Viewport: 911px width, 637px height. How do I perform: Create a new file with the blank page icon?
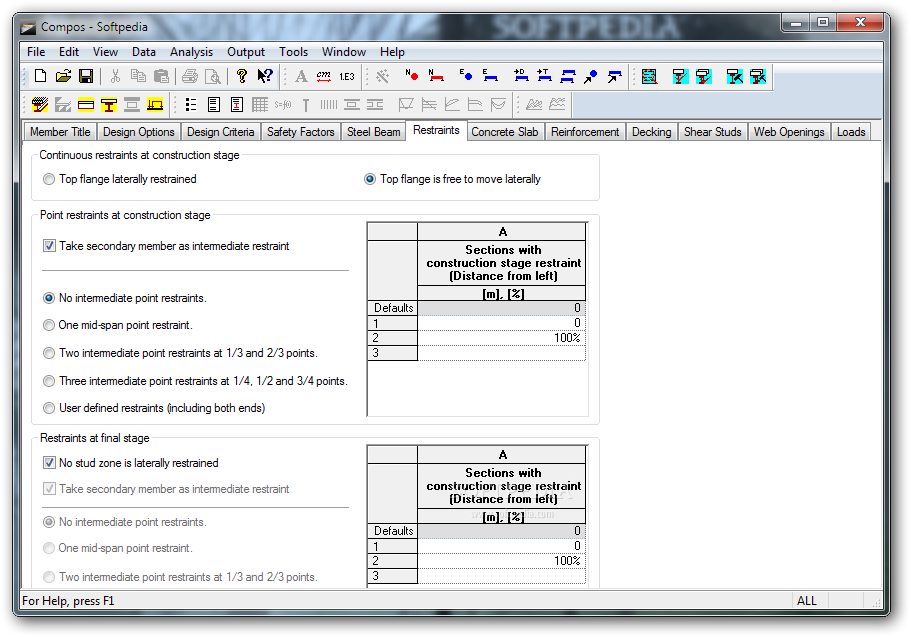[x=41, y=76]
